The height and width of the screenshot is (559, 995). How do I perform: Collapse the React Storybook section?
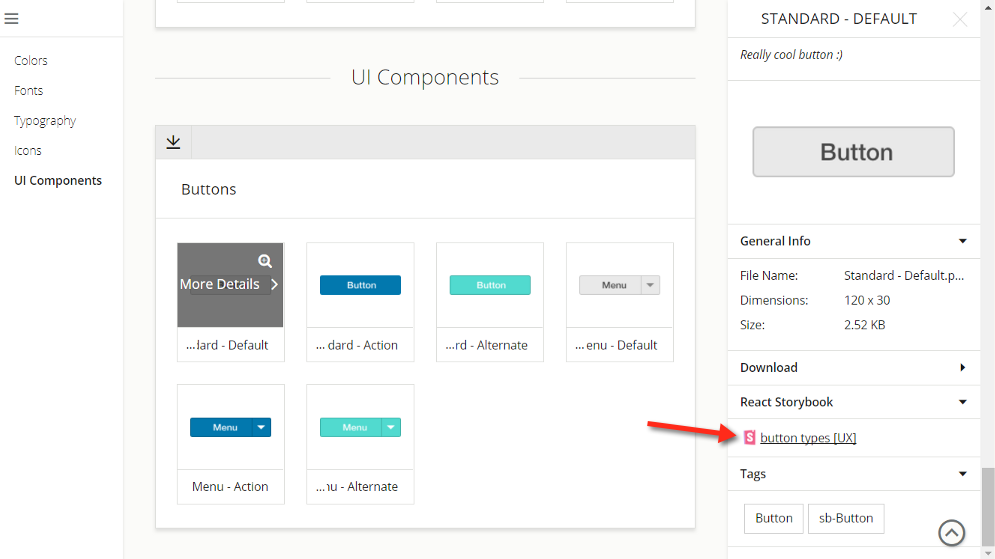[x=962, y=402]
